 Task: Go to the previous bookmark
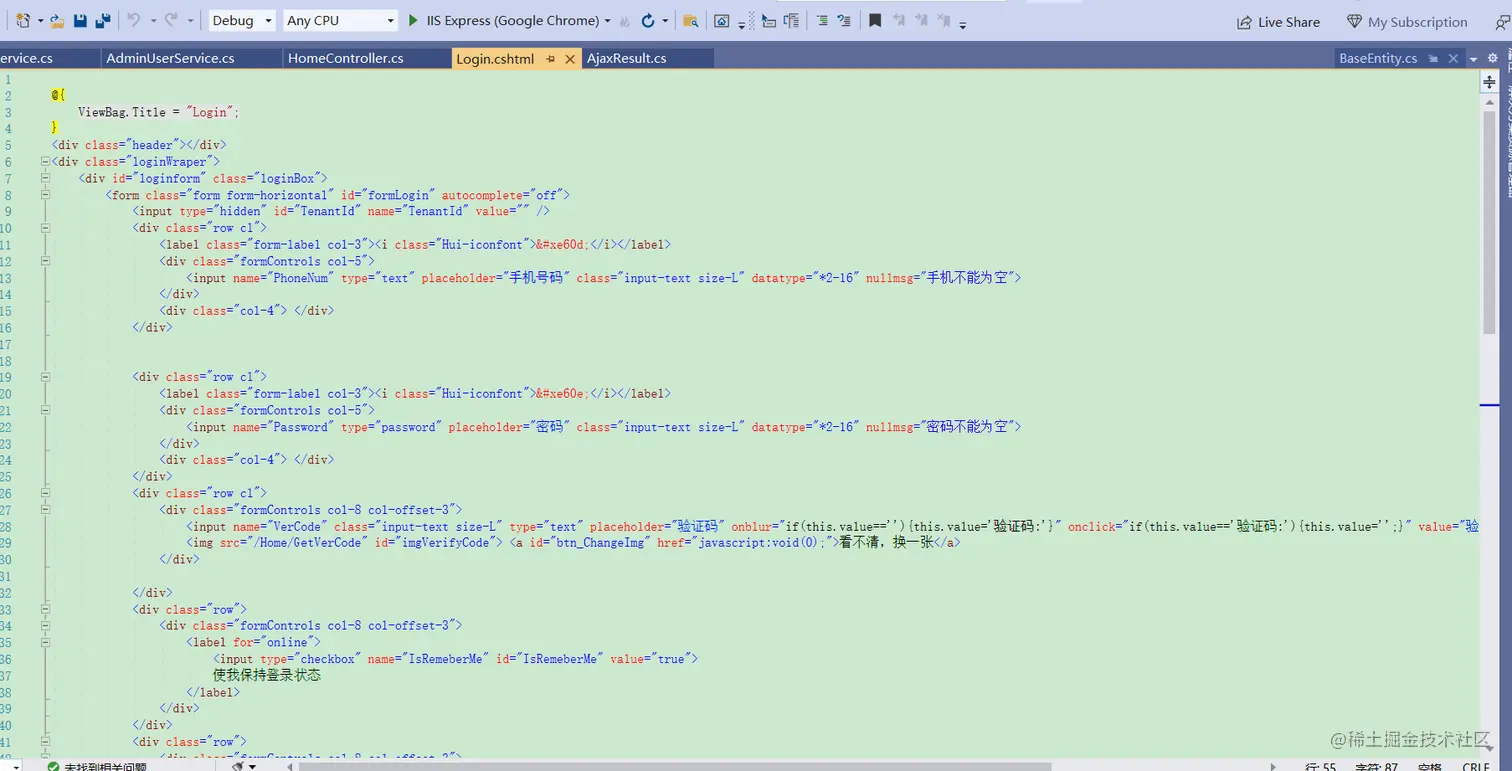tap(899, 20)
